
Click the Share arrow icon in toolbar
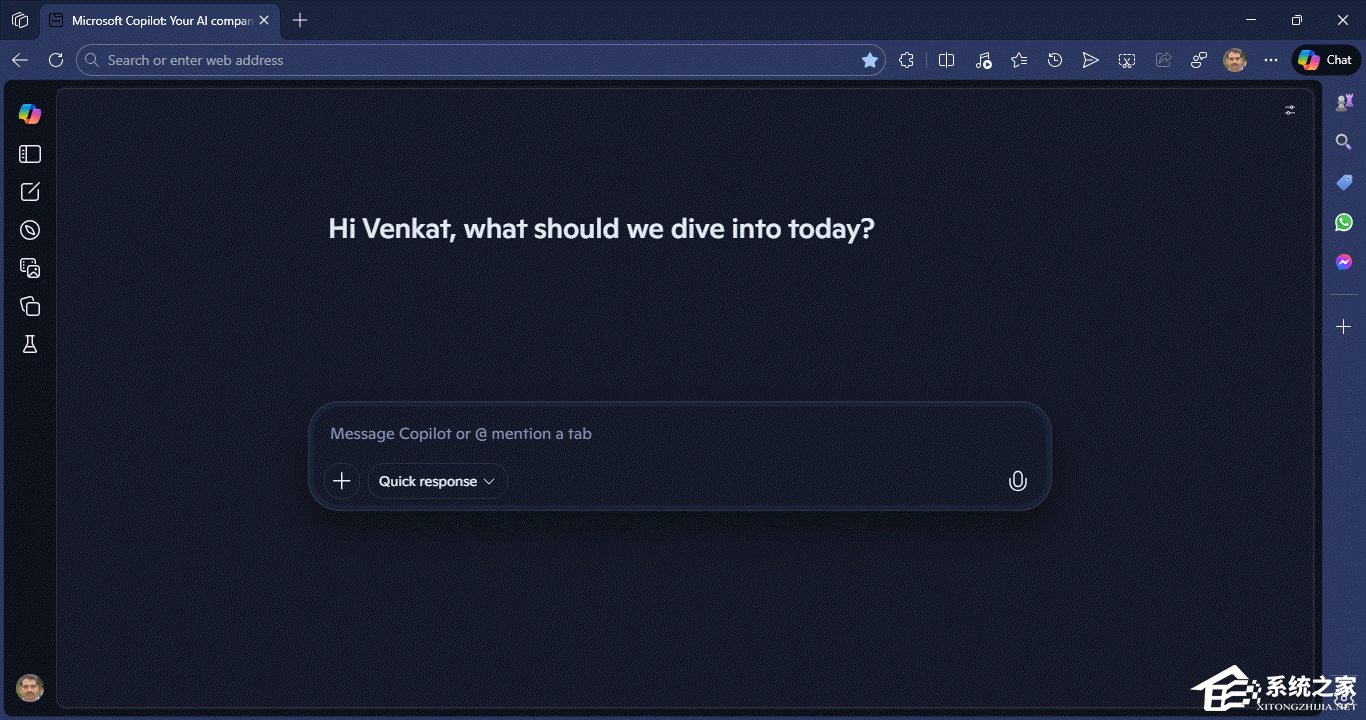pos(1163,60)
